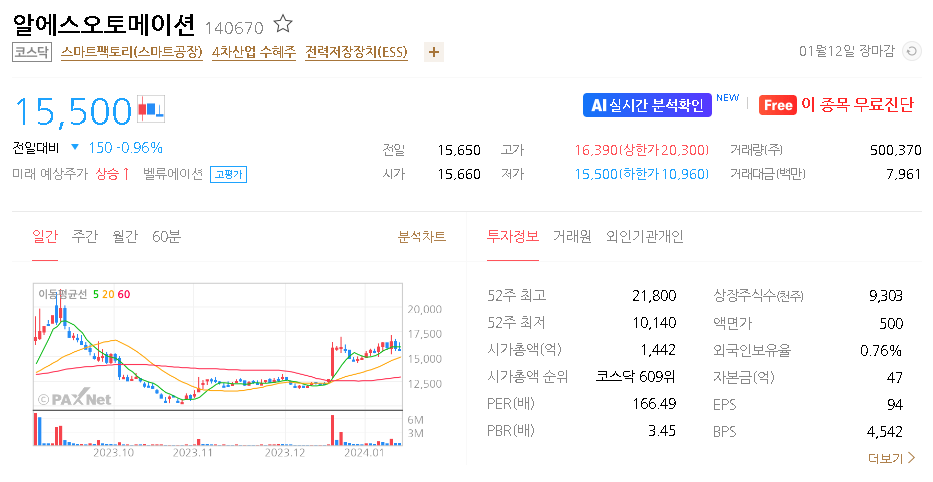Click the NEW badge next to AI button
This screenshot has width=933, height=482.
pos(727,98)
